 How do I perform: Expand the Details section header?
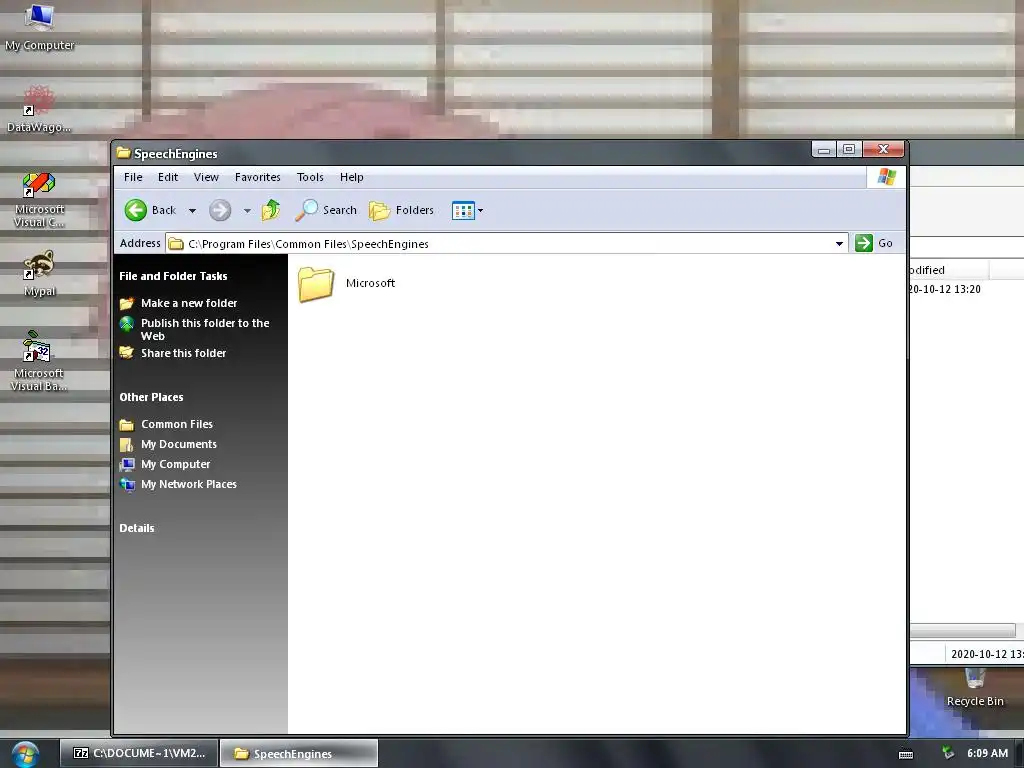pyautogui.click(x=136, y=528)
